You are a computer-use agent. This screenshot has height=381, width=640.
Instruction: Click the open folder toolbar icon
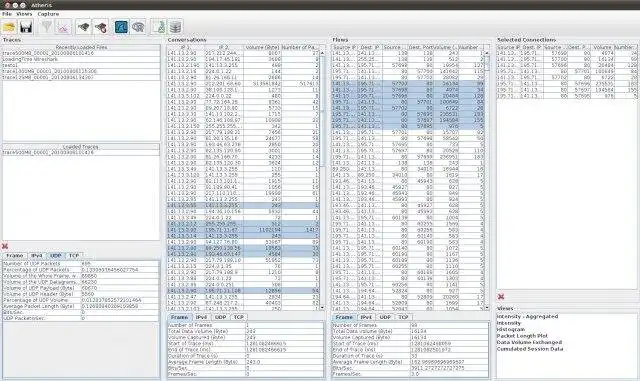9,27
